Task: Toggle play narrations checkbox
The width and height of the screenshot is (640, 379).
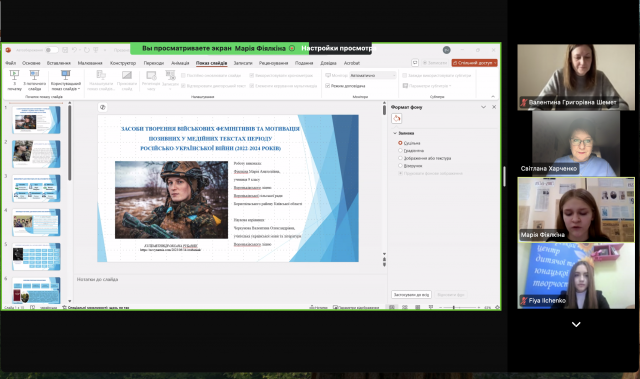Action: click(x=183, y=86)
